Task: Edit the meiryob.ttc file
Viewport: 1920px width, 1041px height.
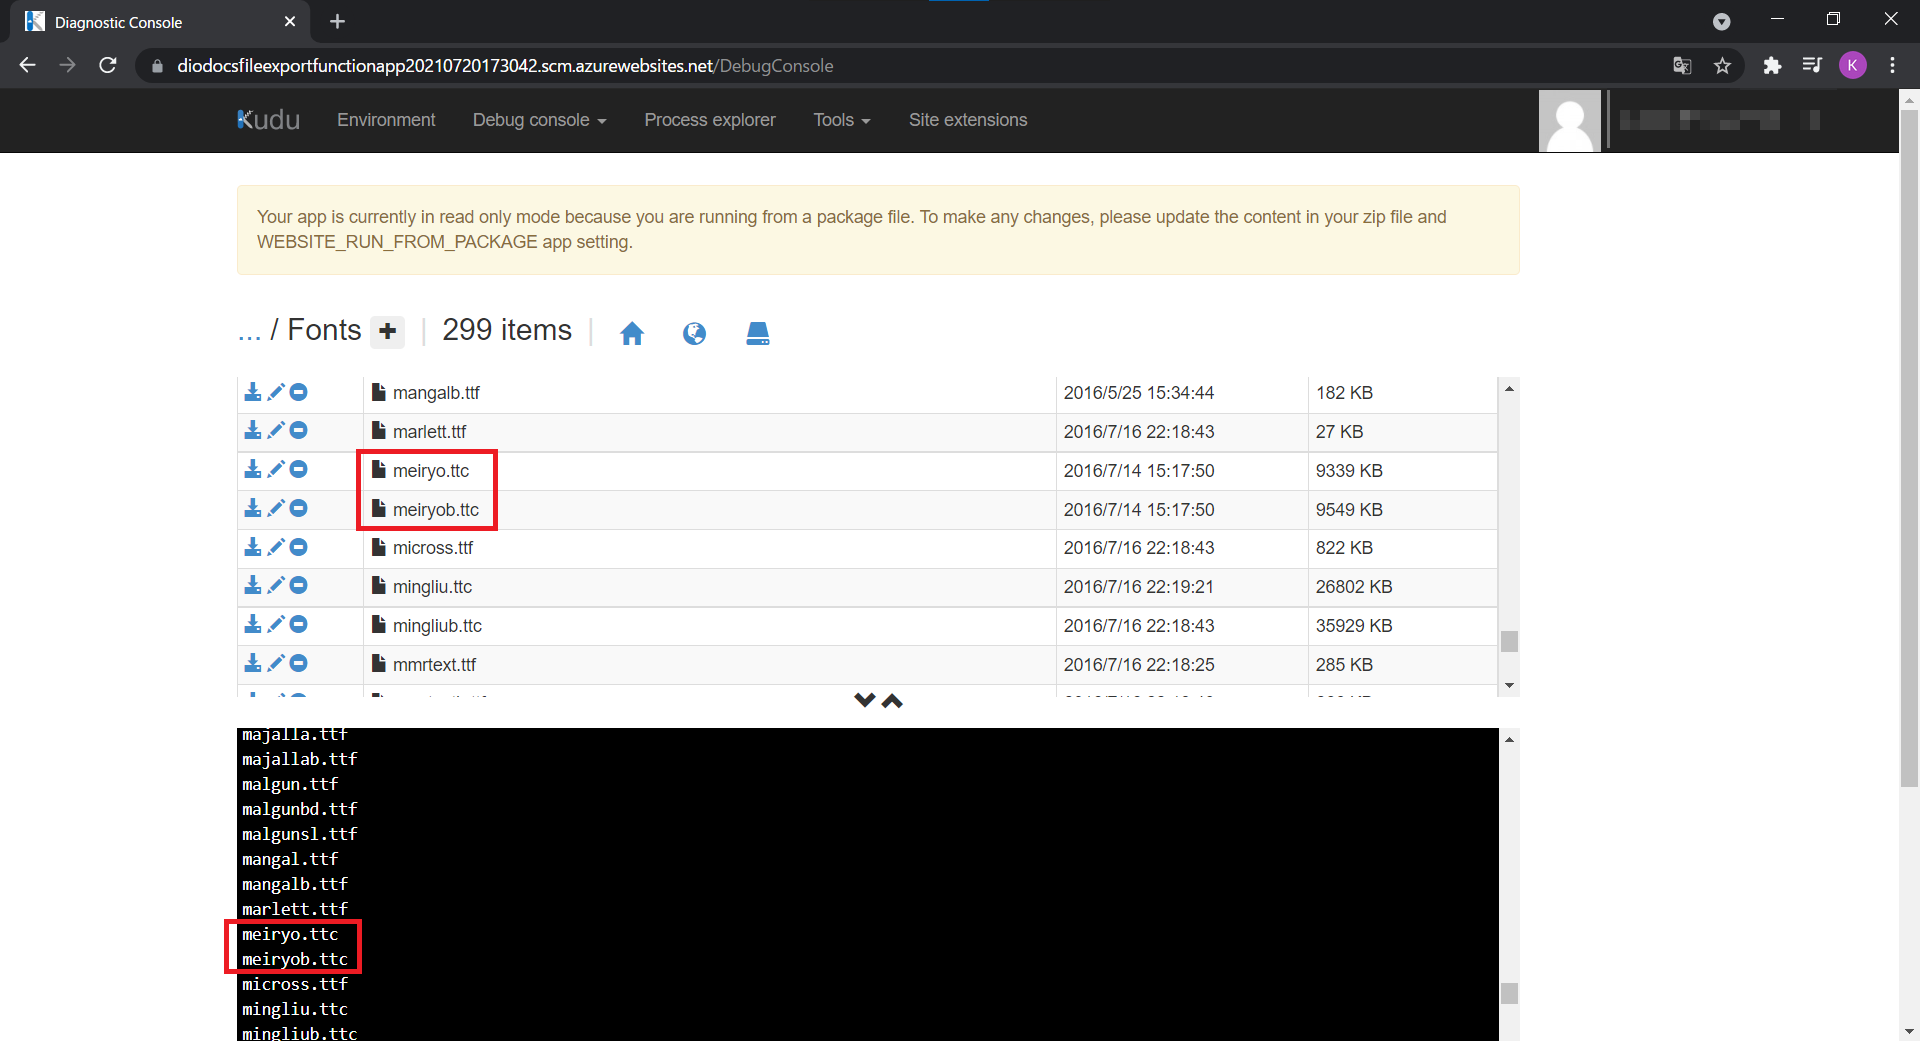Action: click(276, 508)
